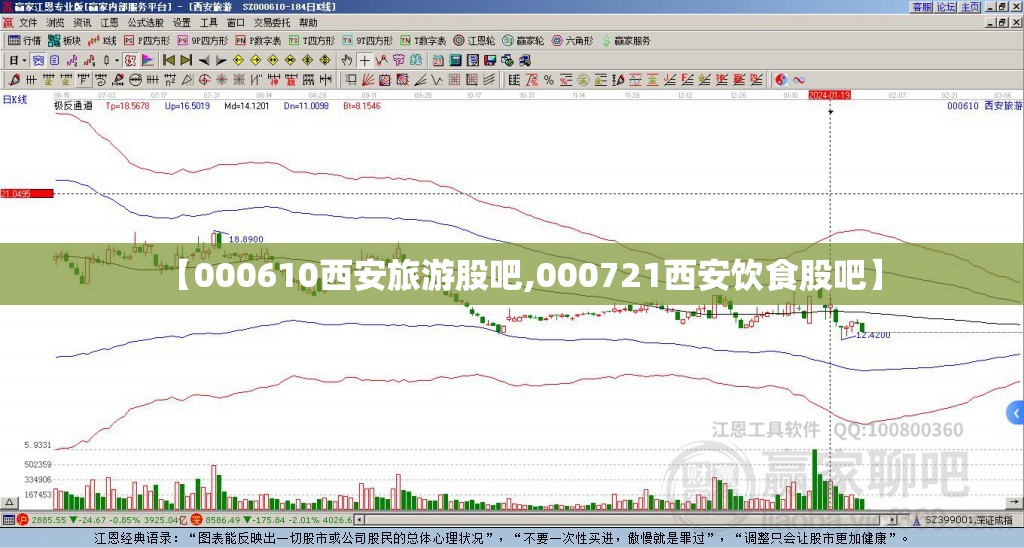Screen dimensions: 1024x548
Task: Open the calculator icon
Action: click(x=455, y=60)
